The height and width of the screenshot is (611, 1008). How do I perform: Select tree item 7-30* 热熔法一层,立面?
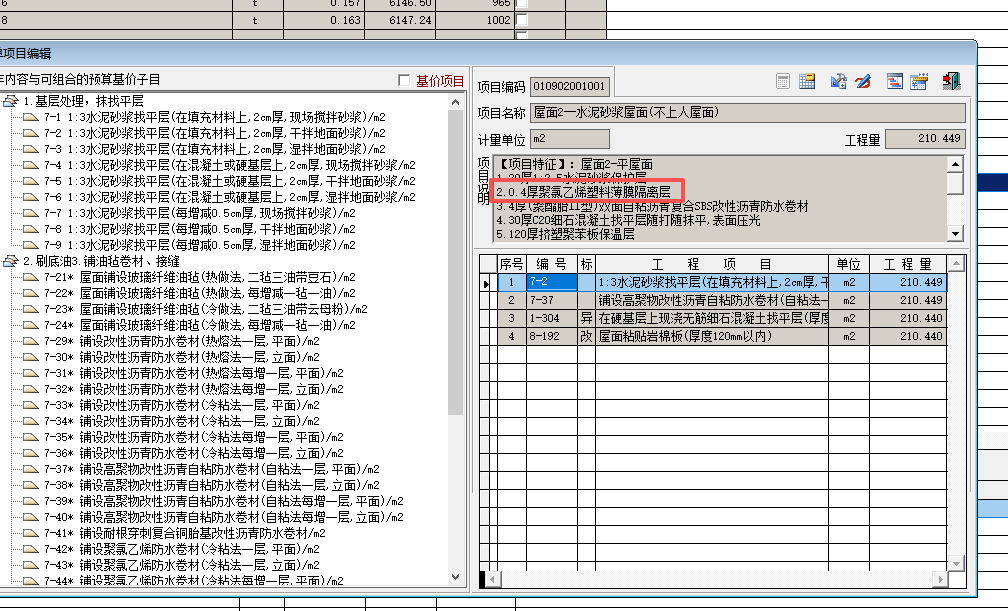pos(181,357)
